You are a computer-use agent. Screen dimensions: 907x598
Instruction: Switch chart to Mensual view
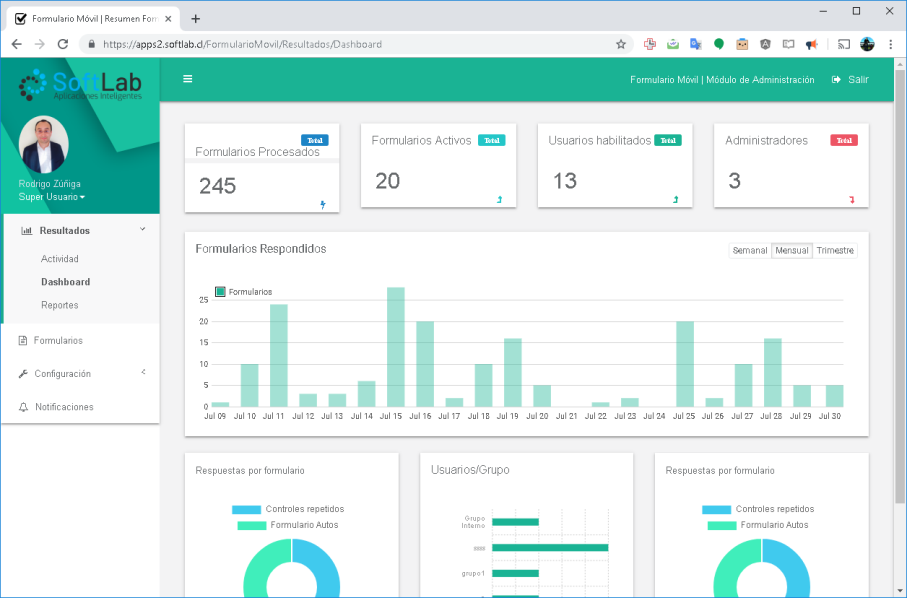click(791, 250)
